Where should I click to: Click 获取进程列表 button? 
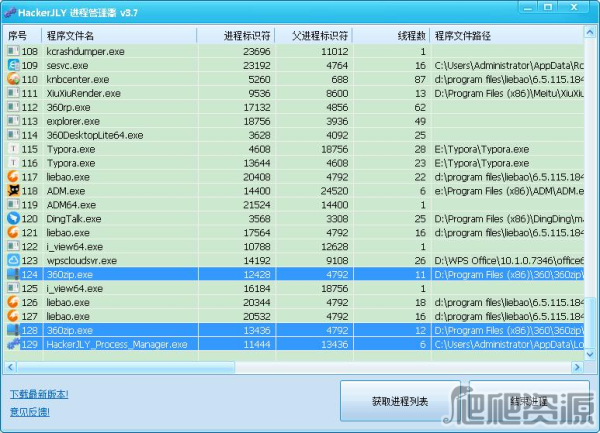(400, 401)
